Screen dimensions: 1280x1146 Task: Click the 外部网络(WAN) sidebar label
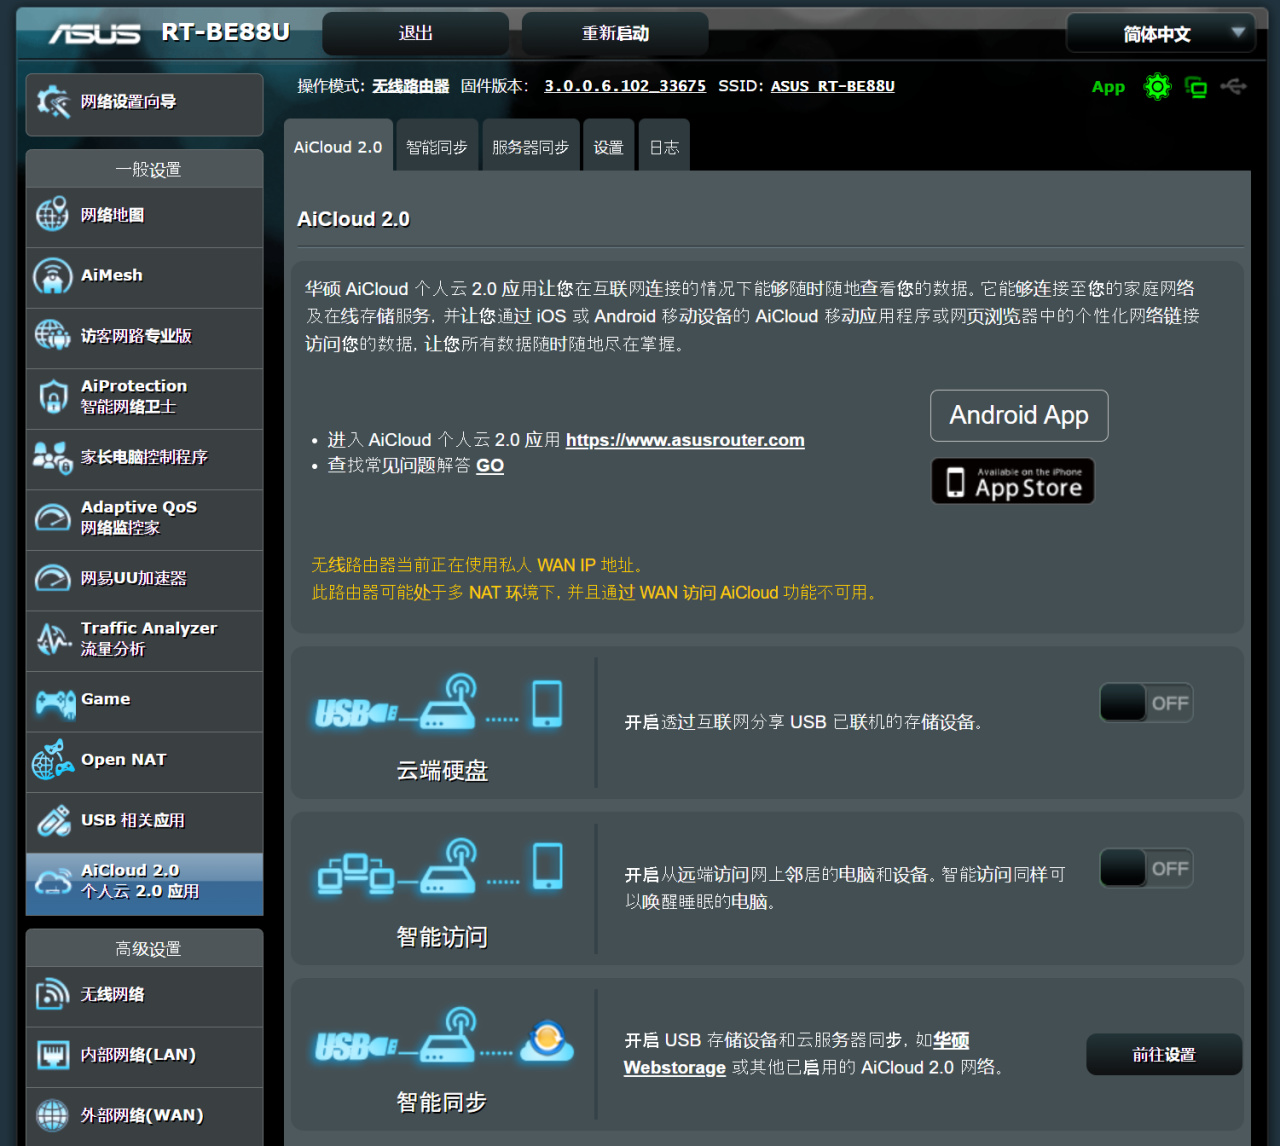142,1115
